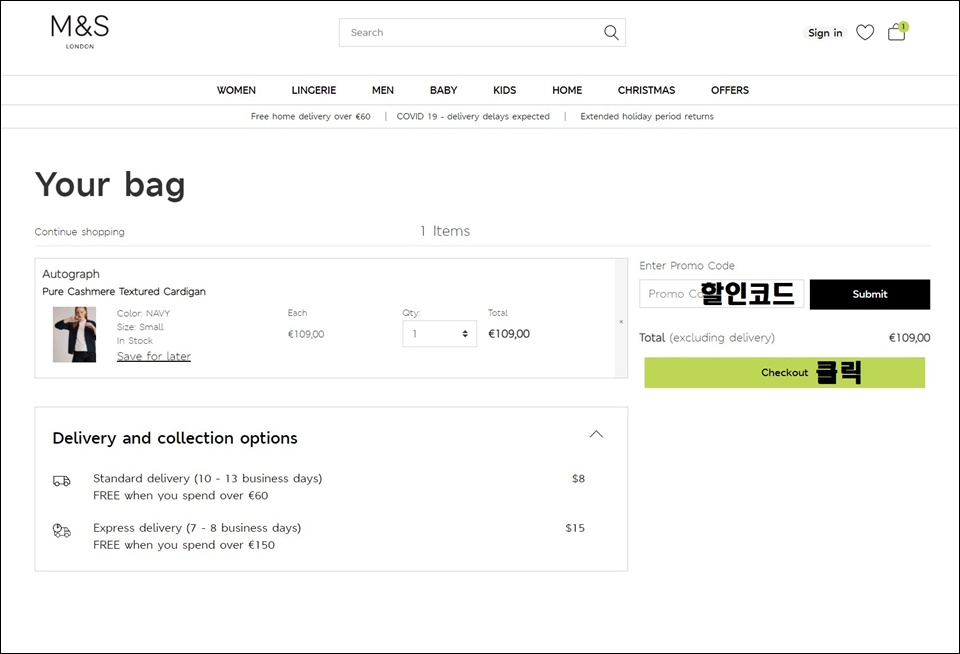Open the OFFERS menu
This screenshot has width=960, height=654.
(730, 90)
